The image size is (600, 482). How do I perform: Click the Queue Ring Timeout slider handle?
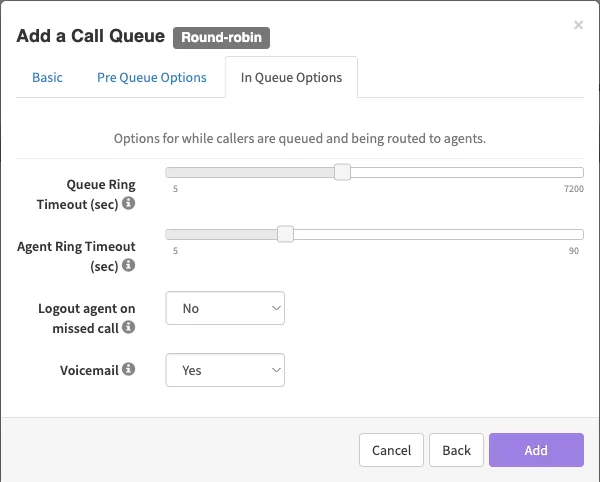pyautogui.click(x=342, y=172)
